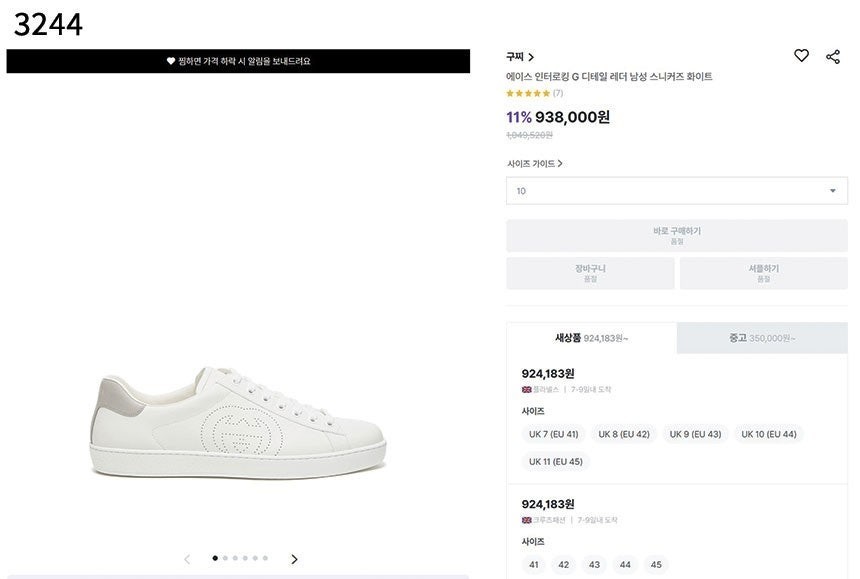The width and height of the screenshot is (860, 579).
Task: Click the five-star rating stars
Action: (528, 93)
